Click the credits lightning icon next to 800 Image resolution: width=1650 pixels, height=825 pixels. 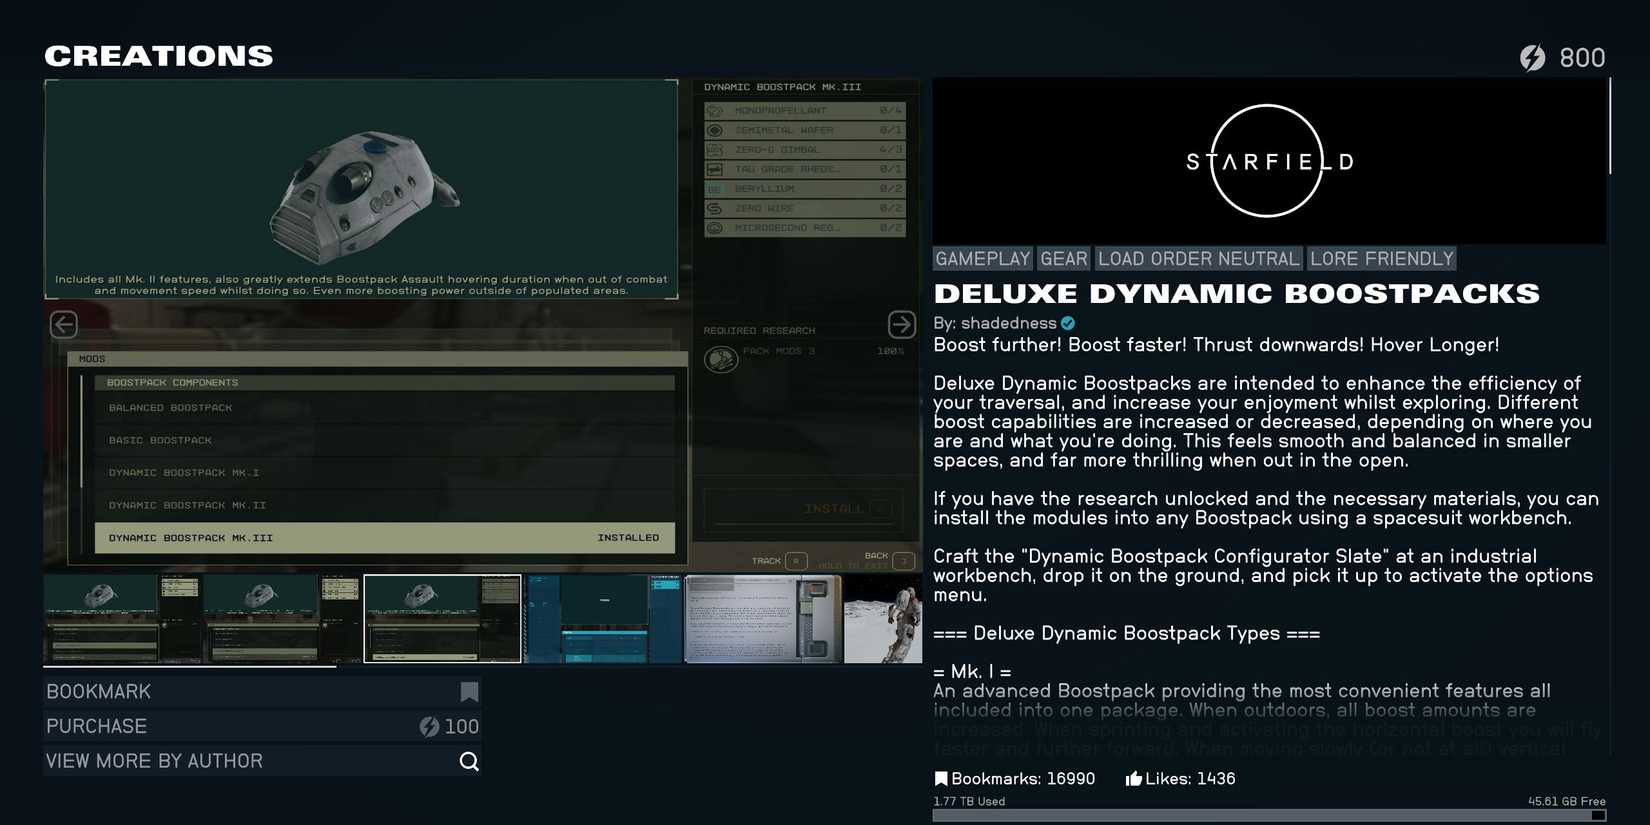coord(1533,58)
